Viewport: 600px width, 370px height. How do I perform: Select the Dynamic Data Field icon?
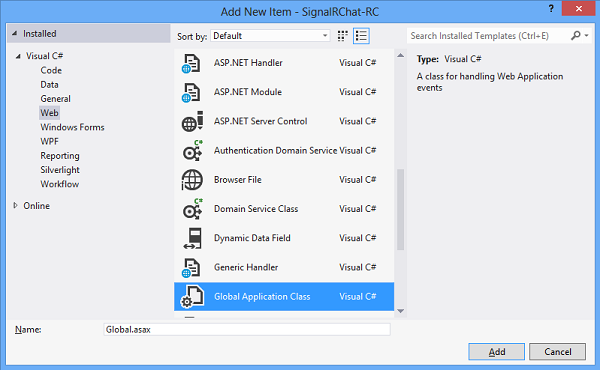192,238
